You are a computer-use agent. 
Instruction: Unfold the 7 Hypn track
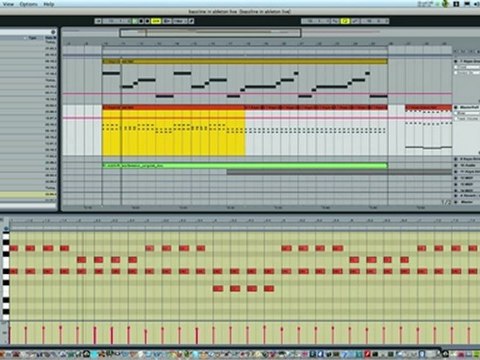pyautogui.click(x=456, y=61)
